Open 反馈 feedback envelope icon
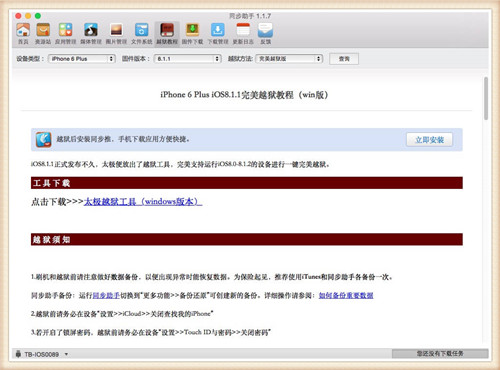Image resolution: width=500 pixels, height=370 pixels. (265, 33)
